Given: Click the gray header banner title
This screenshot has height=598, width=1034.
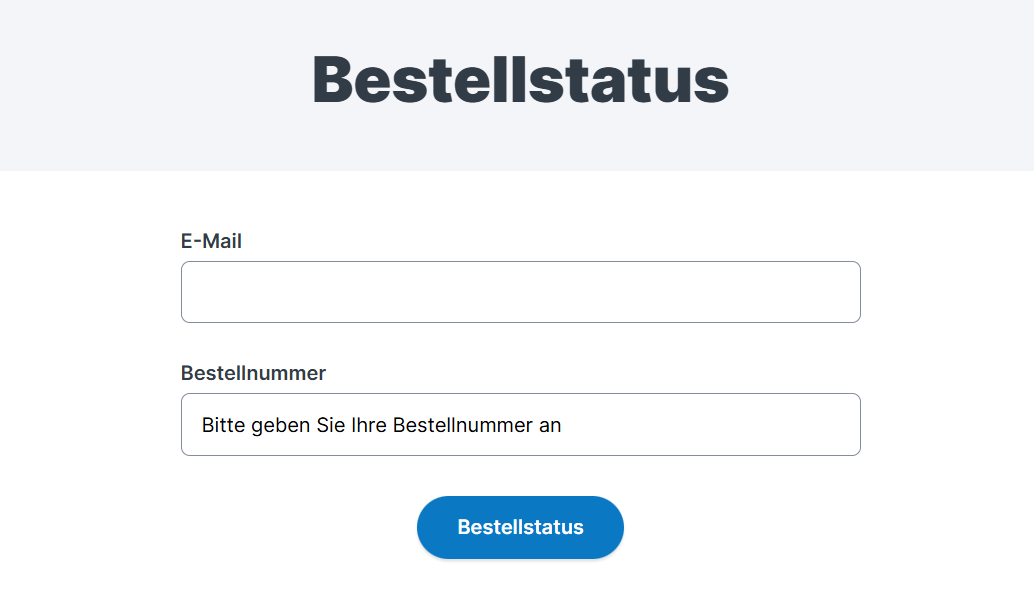Looking at the screenshot, I should 520,78.
